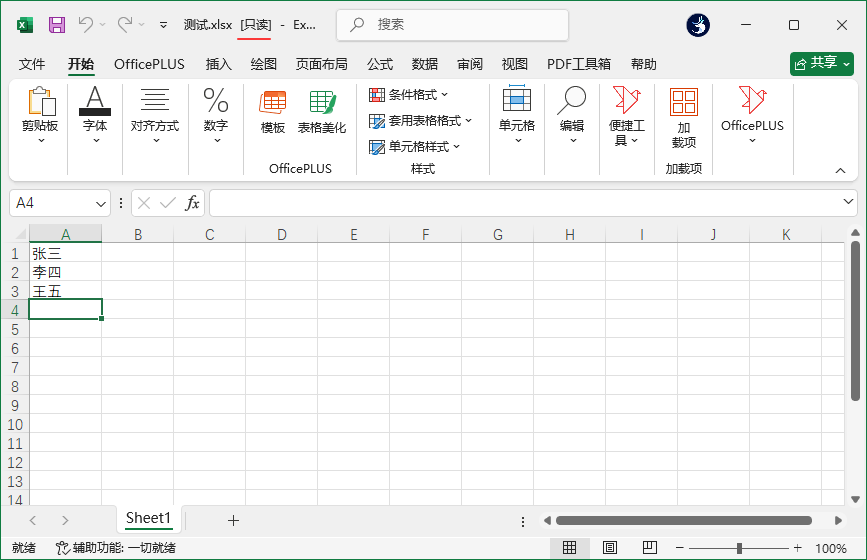Click in the 搜索 search box

(452, 25)
